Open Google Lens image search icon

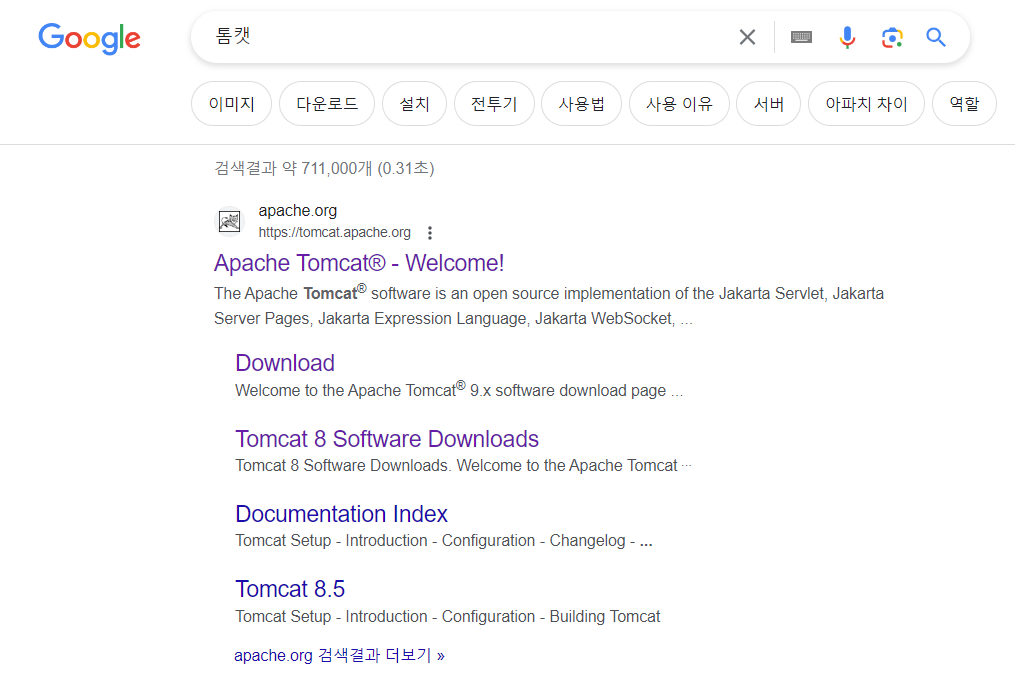pyautogui.click(x=892, y=38)
